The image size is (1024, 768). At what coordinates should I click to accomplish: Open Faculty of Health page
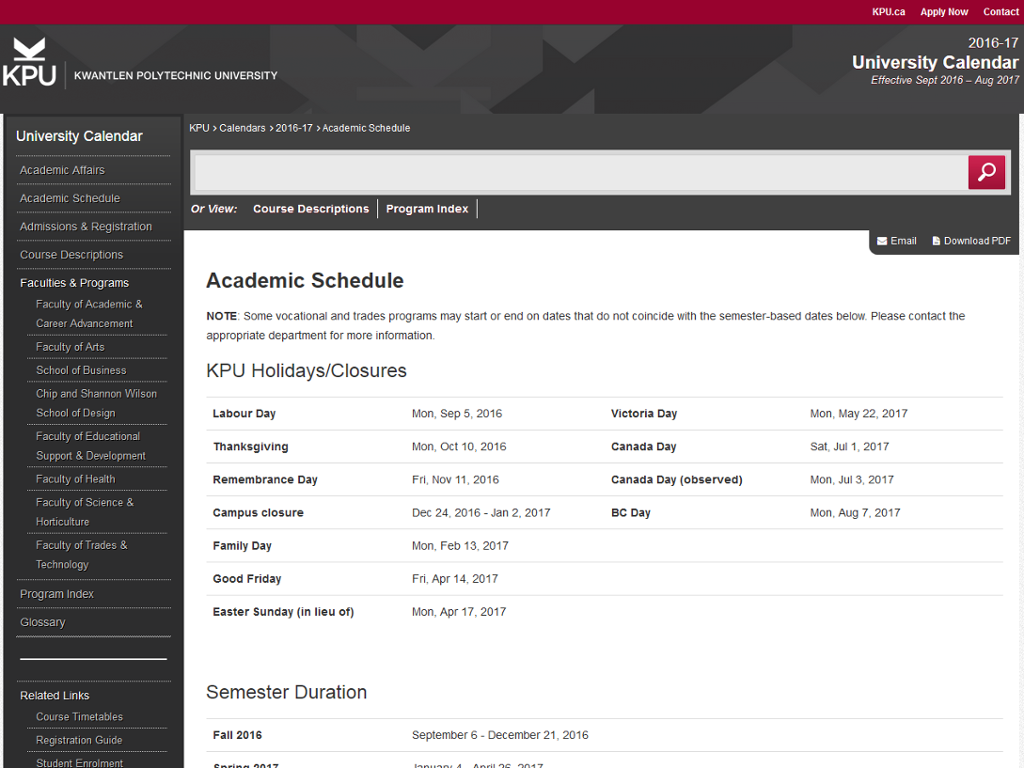pyautogui.click(x=75, y=479)
